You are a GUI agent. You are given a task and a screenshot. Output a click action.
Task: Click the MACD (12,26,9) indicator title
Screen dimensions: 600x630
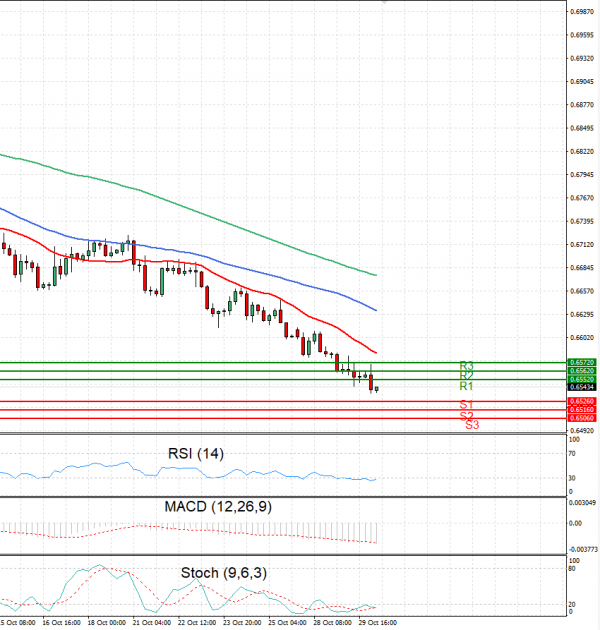point(218,507)
